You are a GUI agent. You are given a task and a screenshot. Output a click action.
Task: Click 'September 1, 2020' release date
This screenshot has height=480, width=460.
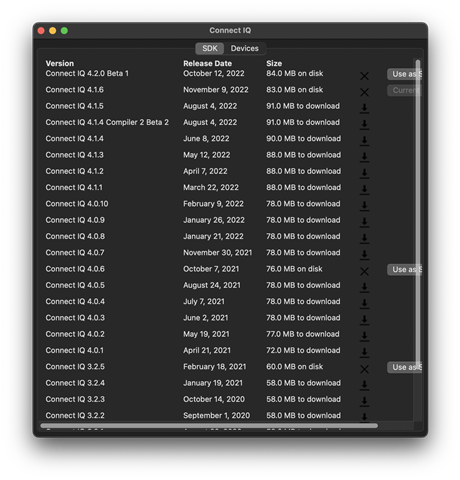point(217,415)
